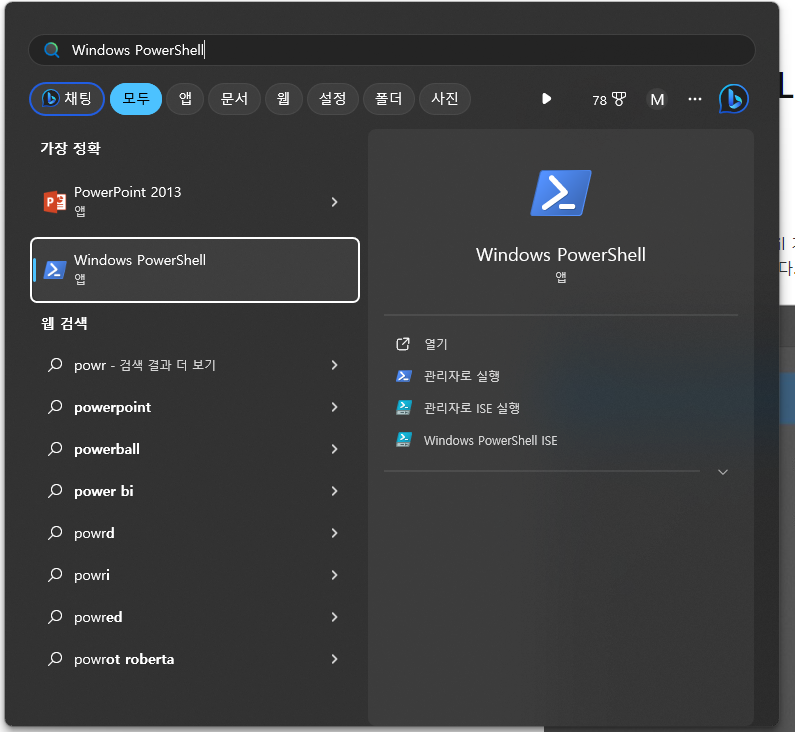Select the 모두 filter tab
This screenshot has width=795, height=732.
(136, 98)
